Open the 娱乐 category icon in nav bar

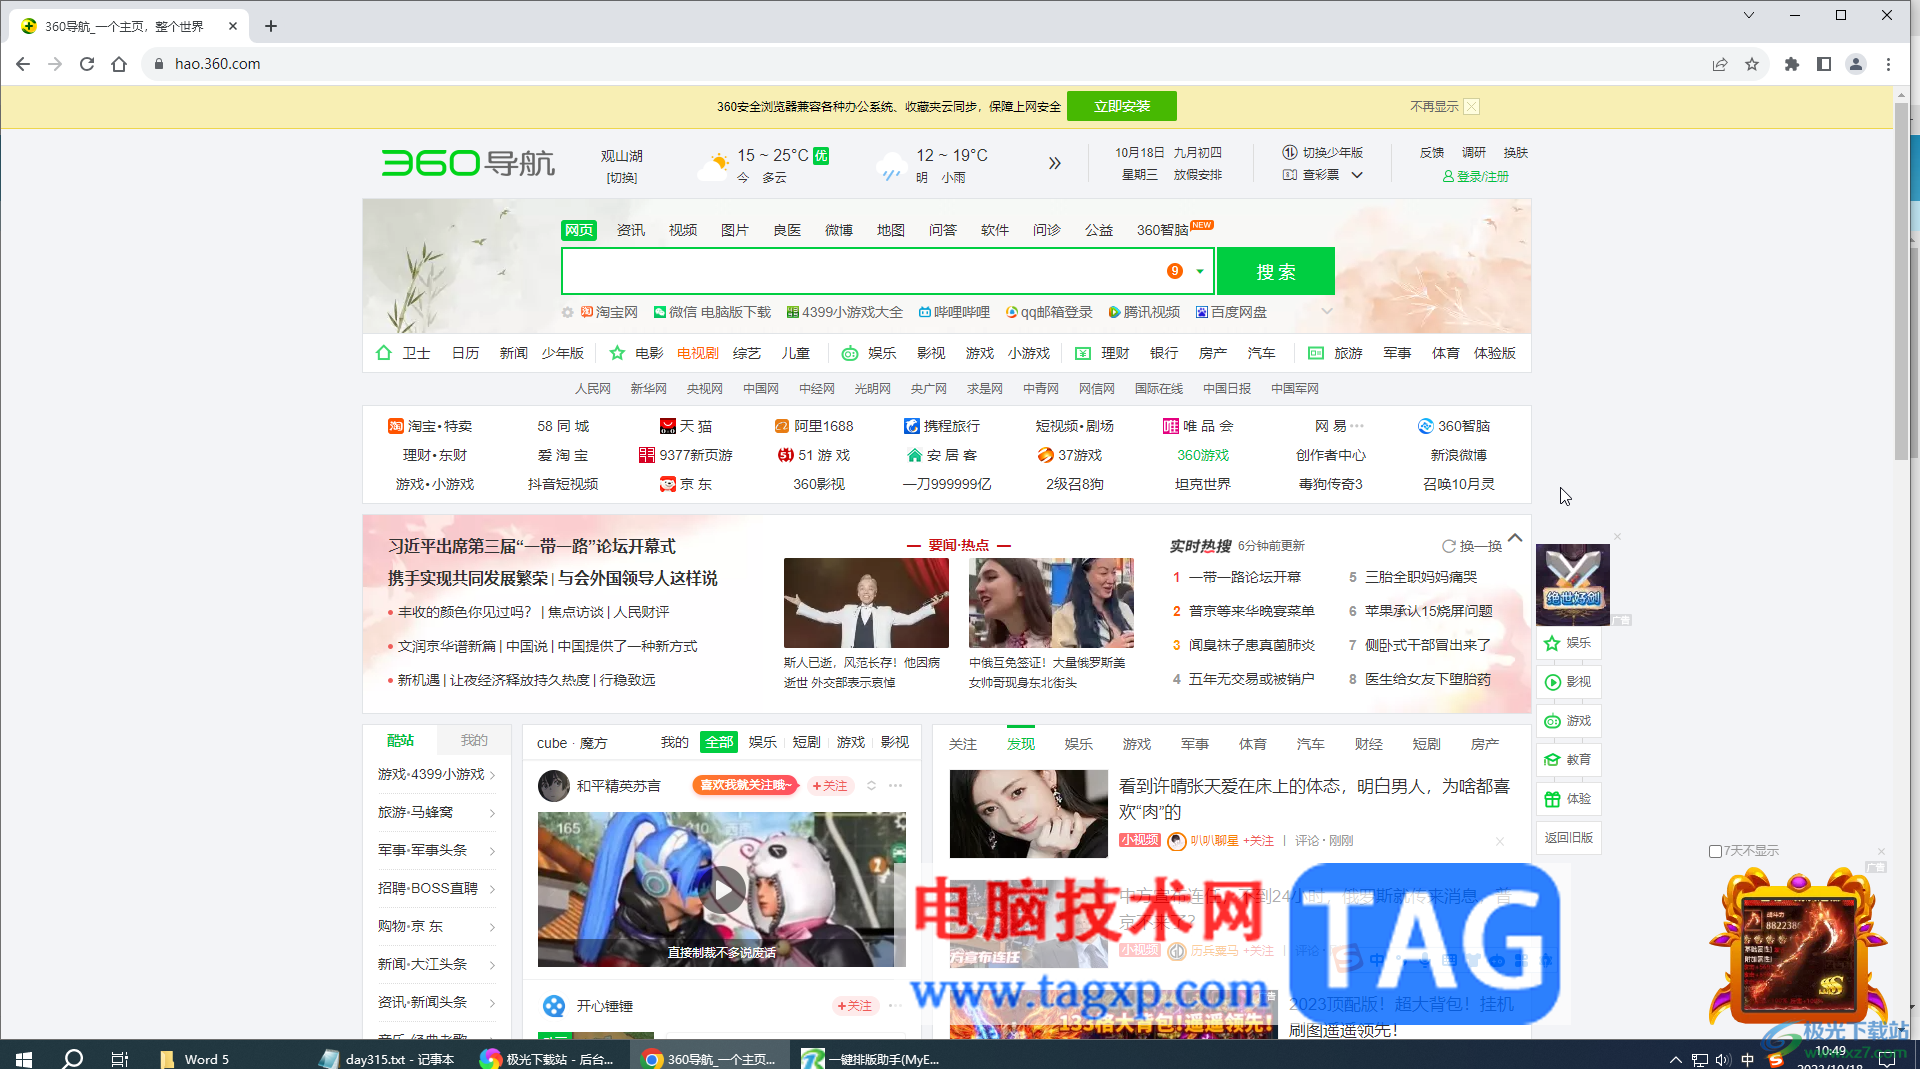point(850,353)
